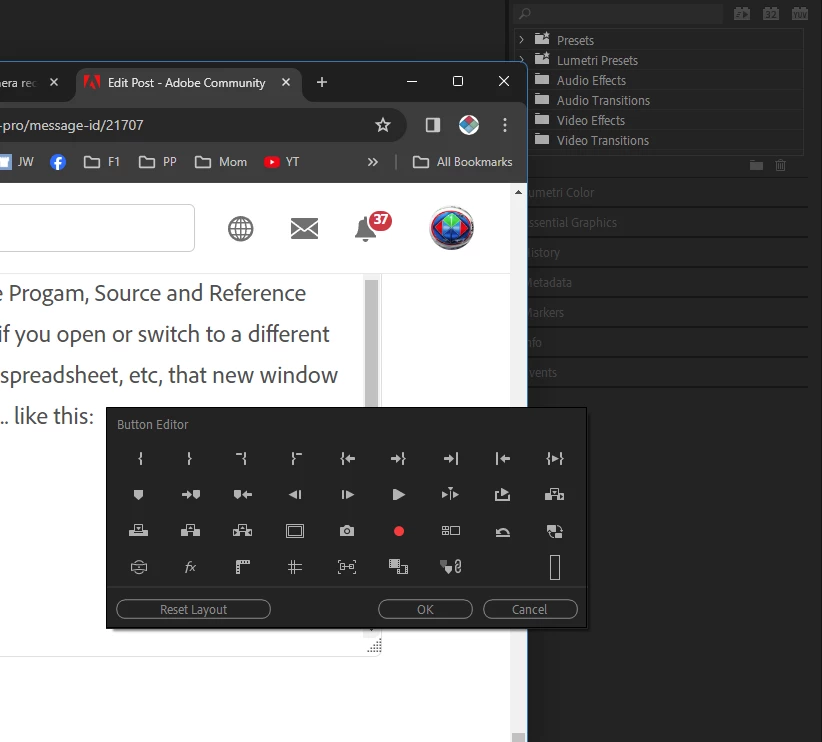This screenshot has height=742, width=822.
Task: Select the Audio Effects folder
Action: click(x=591, y=80)
